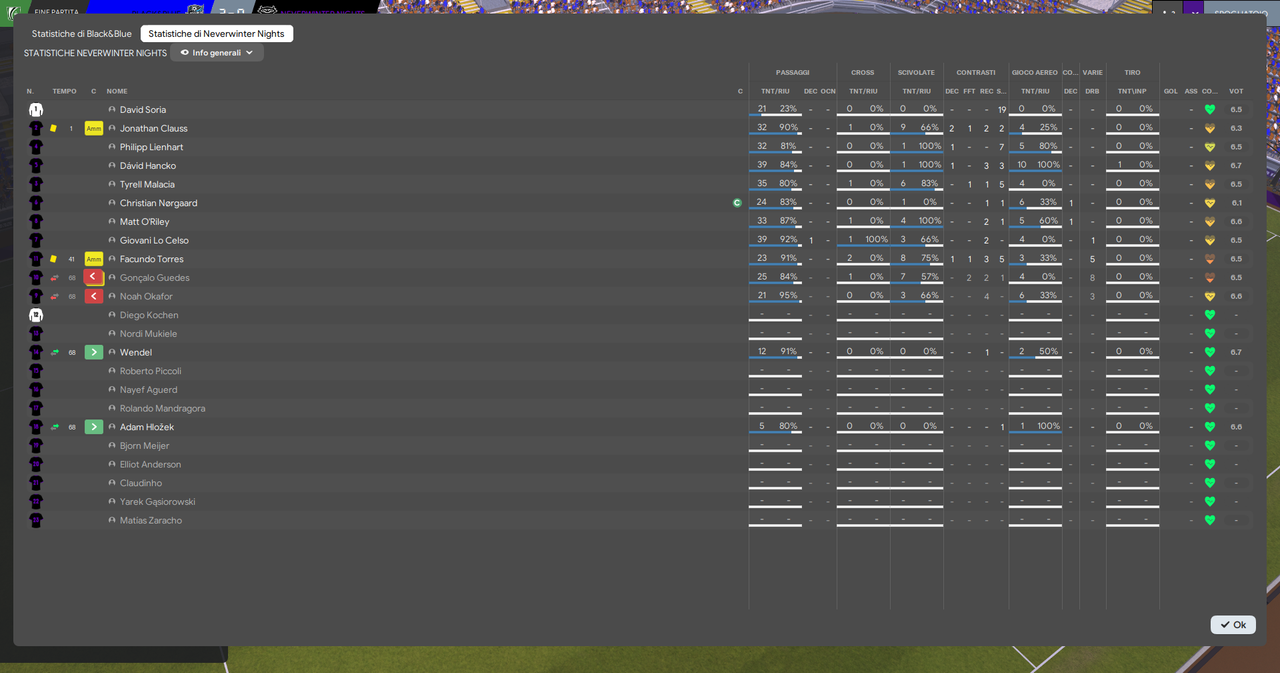The image size is (1280, 673).
Task: Click David Soria's white goalkeeper shirt icon
Action: [36, 110]
